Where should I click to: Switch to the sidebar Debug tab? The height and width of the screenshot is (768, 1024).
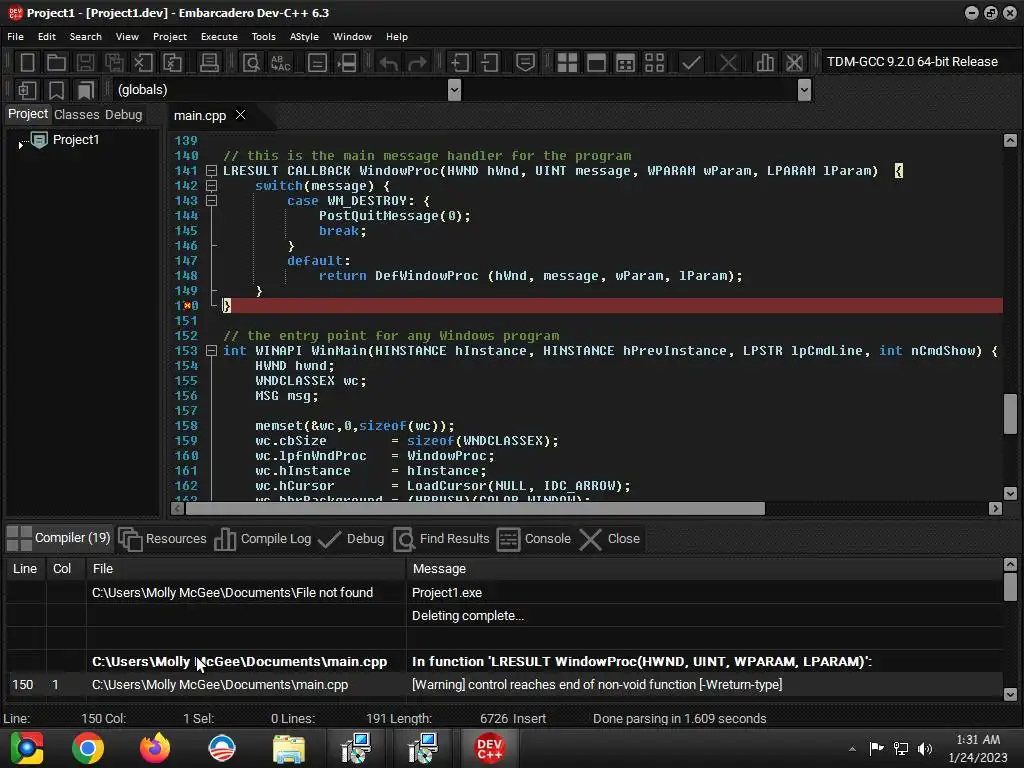123,114
